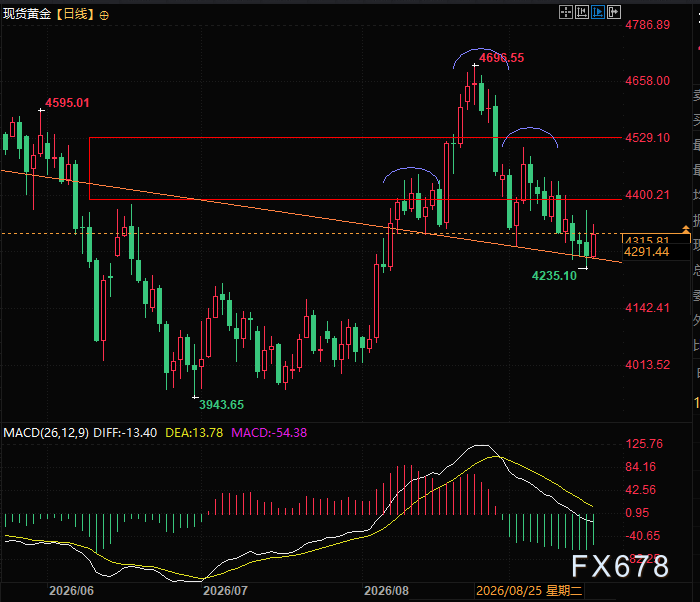Viewport: 700px width, 602px height.
Task: Click the MACD(26,12,9) indicator label
Action: (x=46, y=433)
